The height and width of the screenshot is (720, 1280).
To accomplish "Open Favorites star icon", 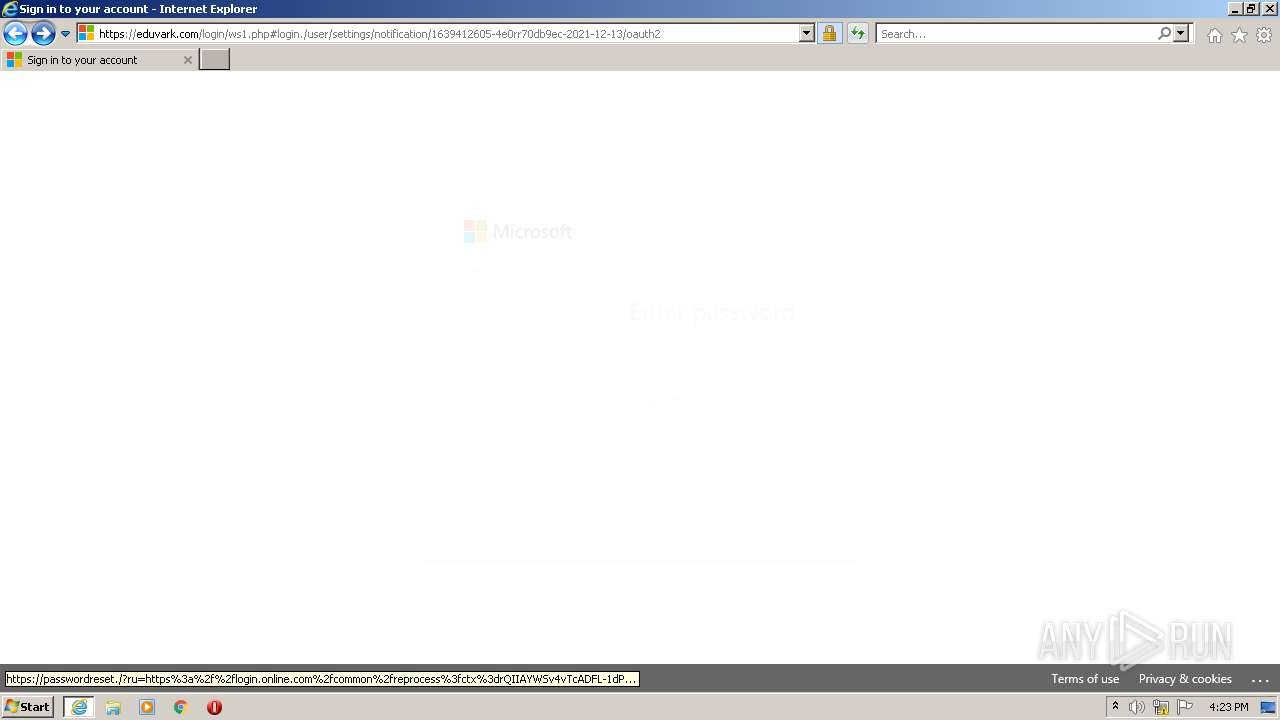I will 1239,35.
